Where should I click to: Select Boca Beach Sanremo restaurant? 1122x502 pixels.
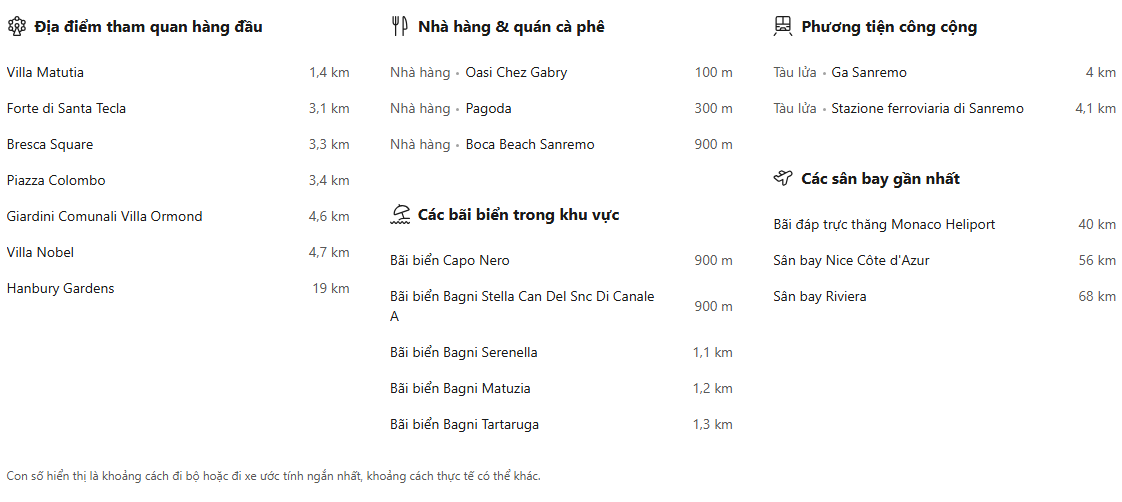click(530, 145)
